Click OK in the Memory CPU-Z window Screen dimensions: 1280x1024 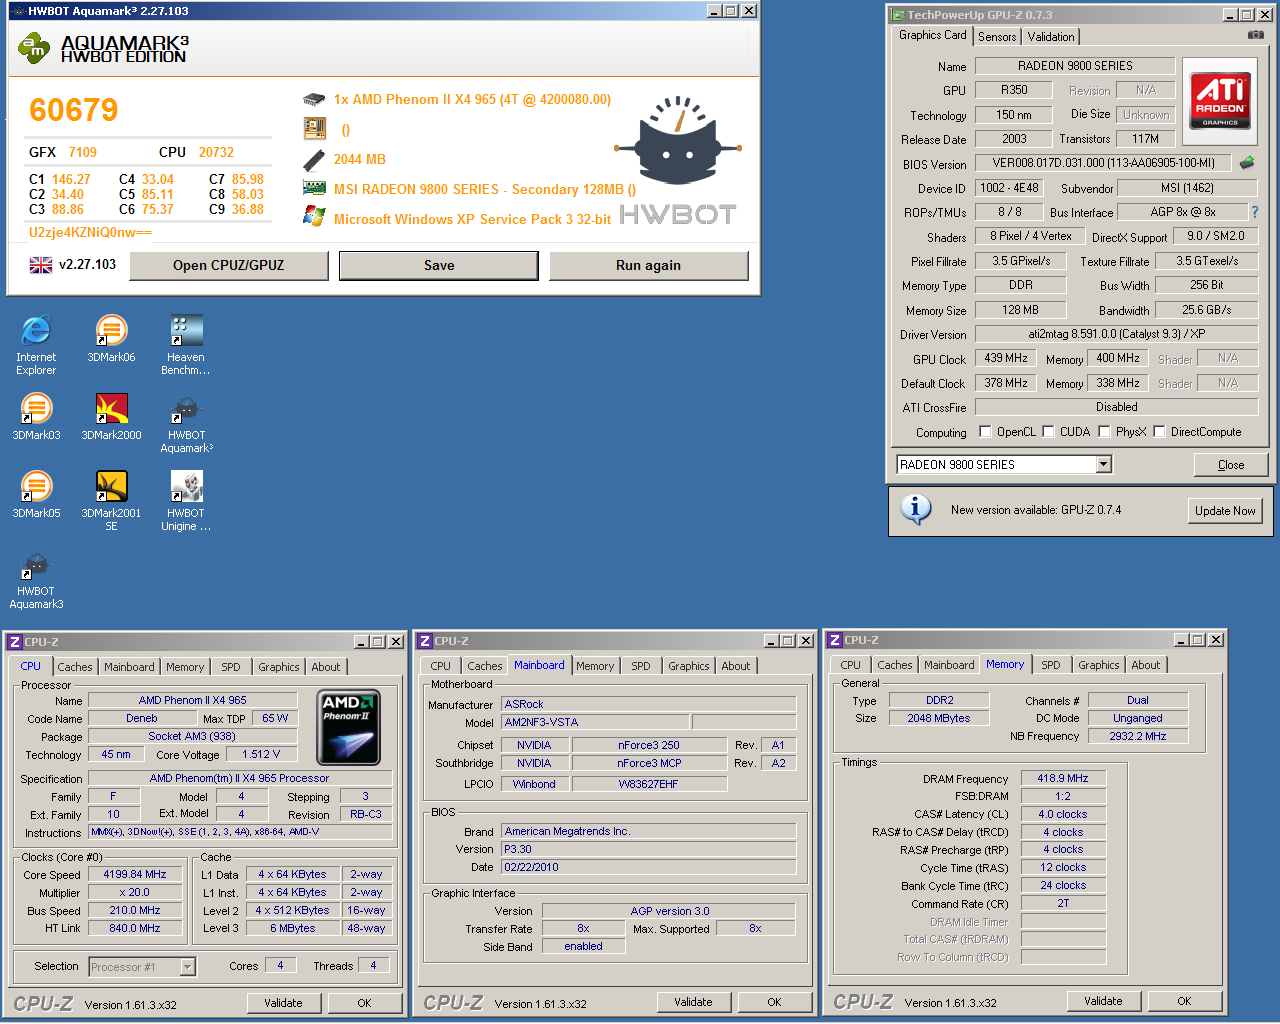[x=1184, y=1001]
